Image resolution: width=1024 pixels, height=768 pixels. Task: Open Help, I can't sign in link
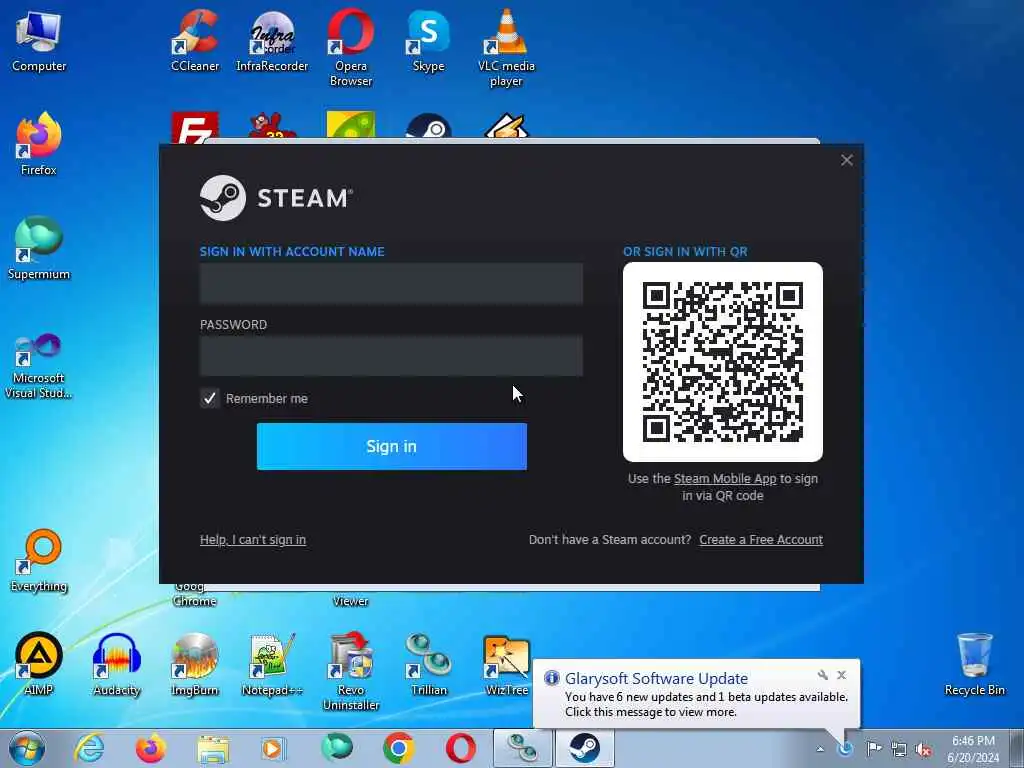pyautogui.click(x=253, y=539)
